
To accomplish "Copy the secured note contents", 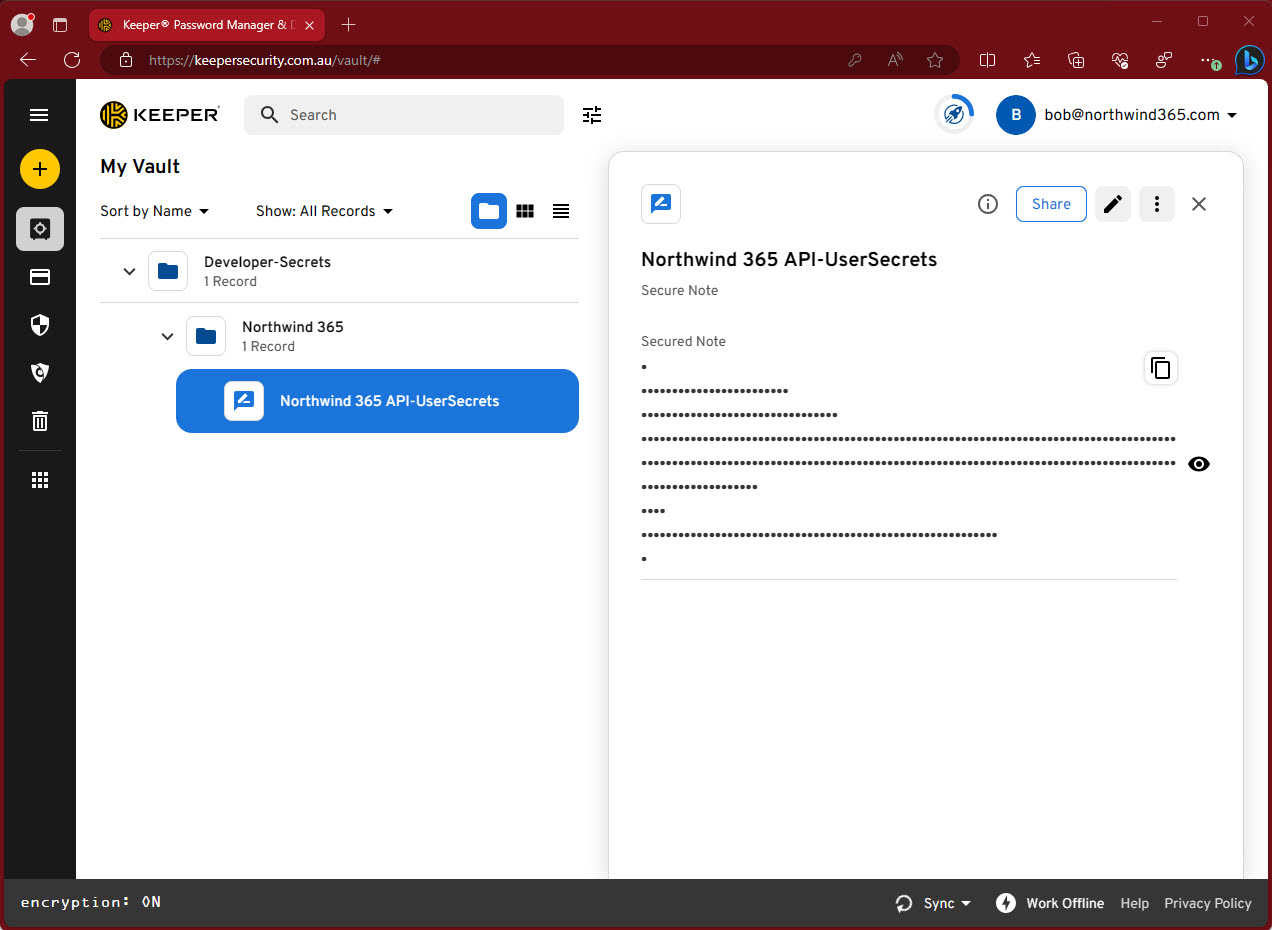I will [1160, 368].
